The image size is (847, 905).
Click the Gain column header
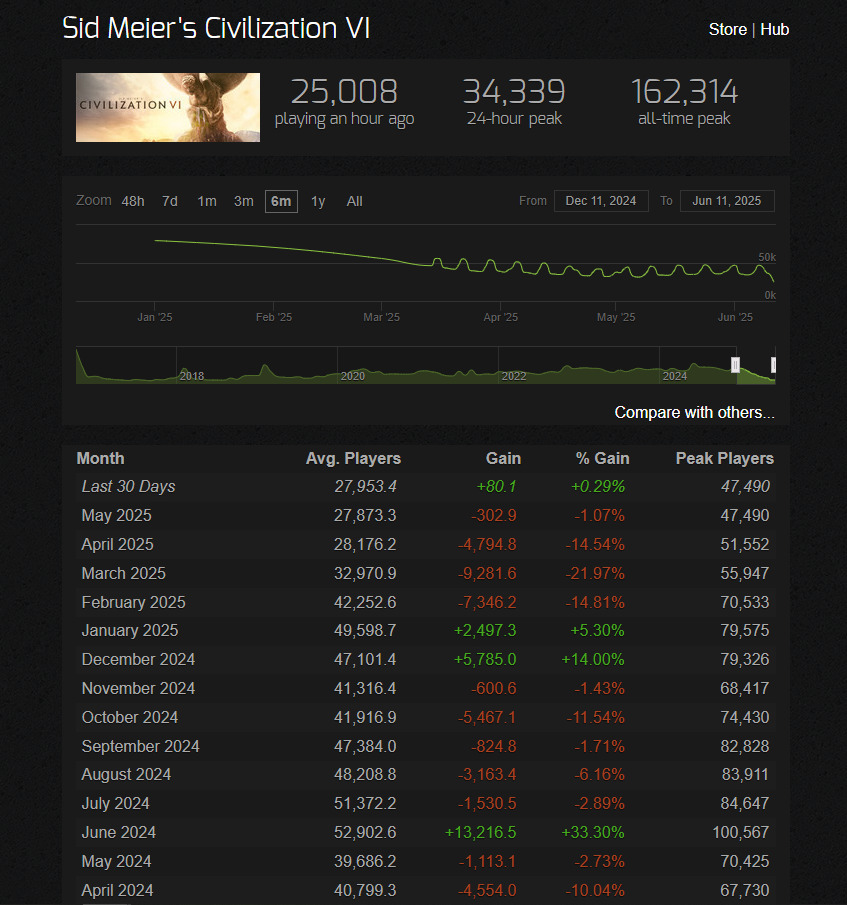coord(503,458)
